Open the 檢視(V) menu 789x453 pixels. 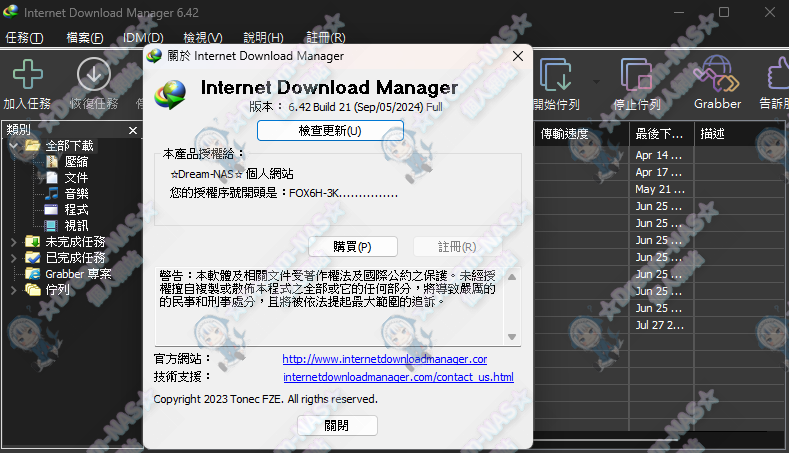[x=203, y=38]
